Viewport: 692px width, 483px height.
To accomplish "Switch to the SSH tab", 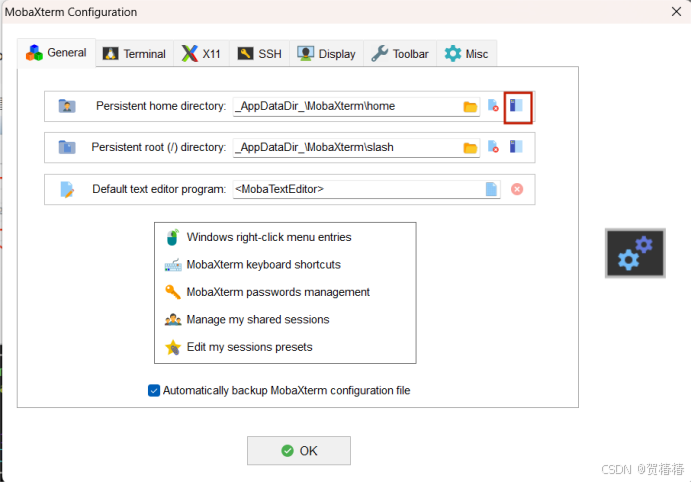I will click(x=260, y=54).
